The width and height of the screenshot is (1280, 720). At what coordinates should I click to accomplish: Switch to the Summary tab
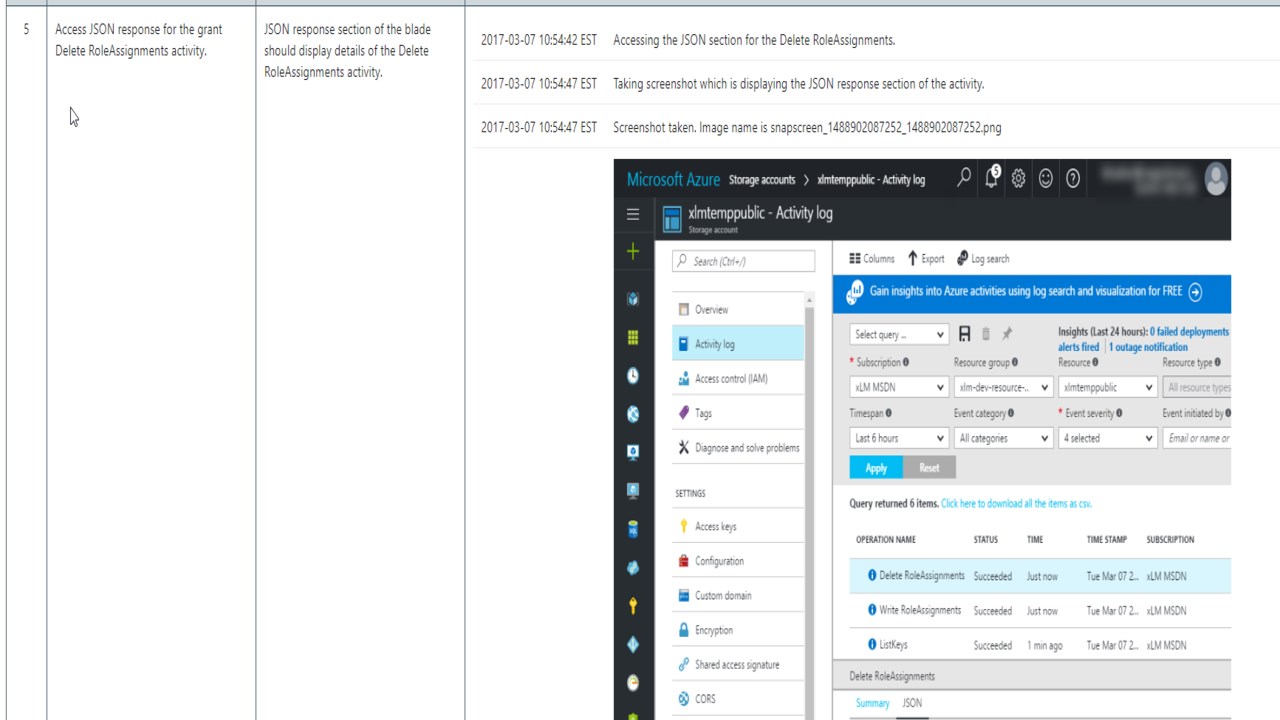click(872, 703)
